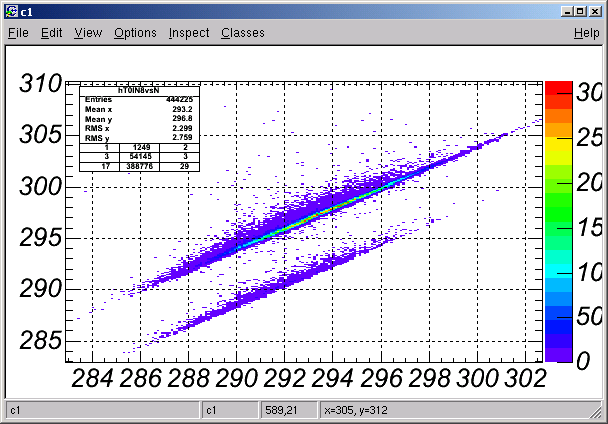The image size is (608, 424).
Task: Click the 388776 cell in stats table
Action: [x=140, y=166]
